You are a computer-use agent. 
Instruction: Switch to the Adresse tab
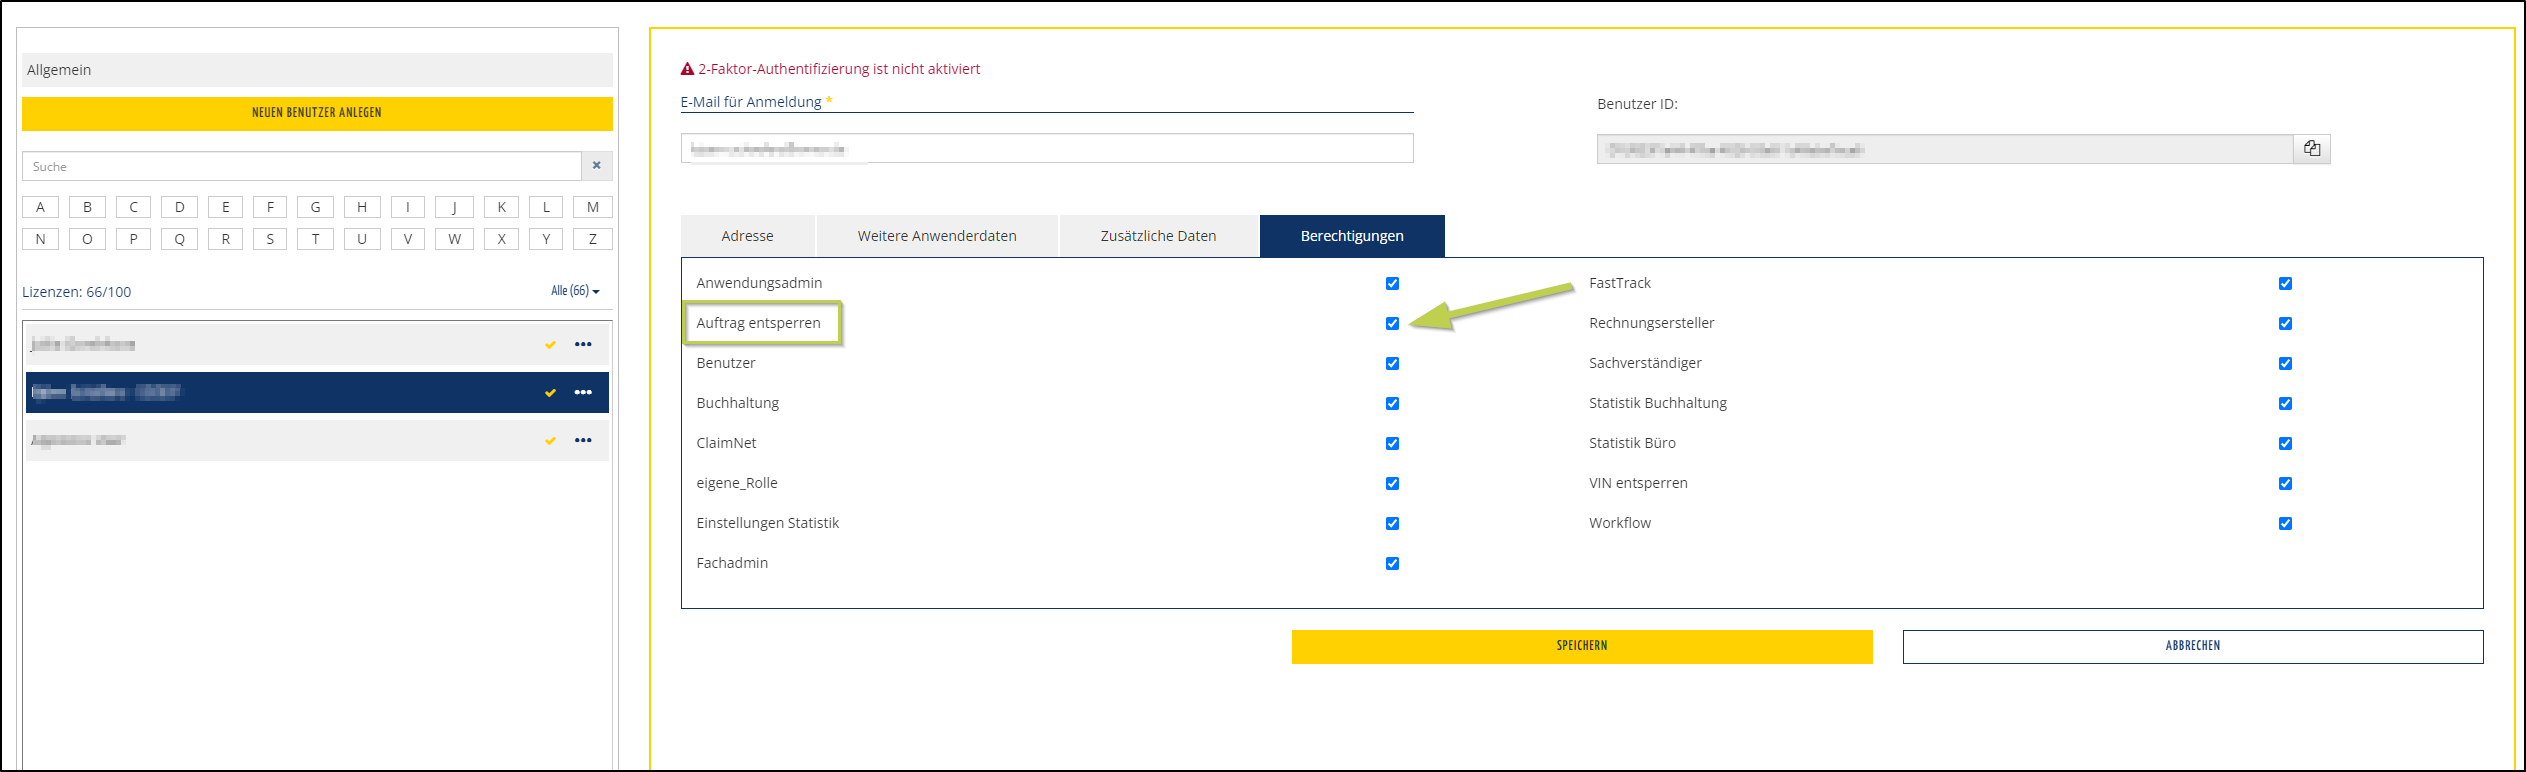pos(747,236)
